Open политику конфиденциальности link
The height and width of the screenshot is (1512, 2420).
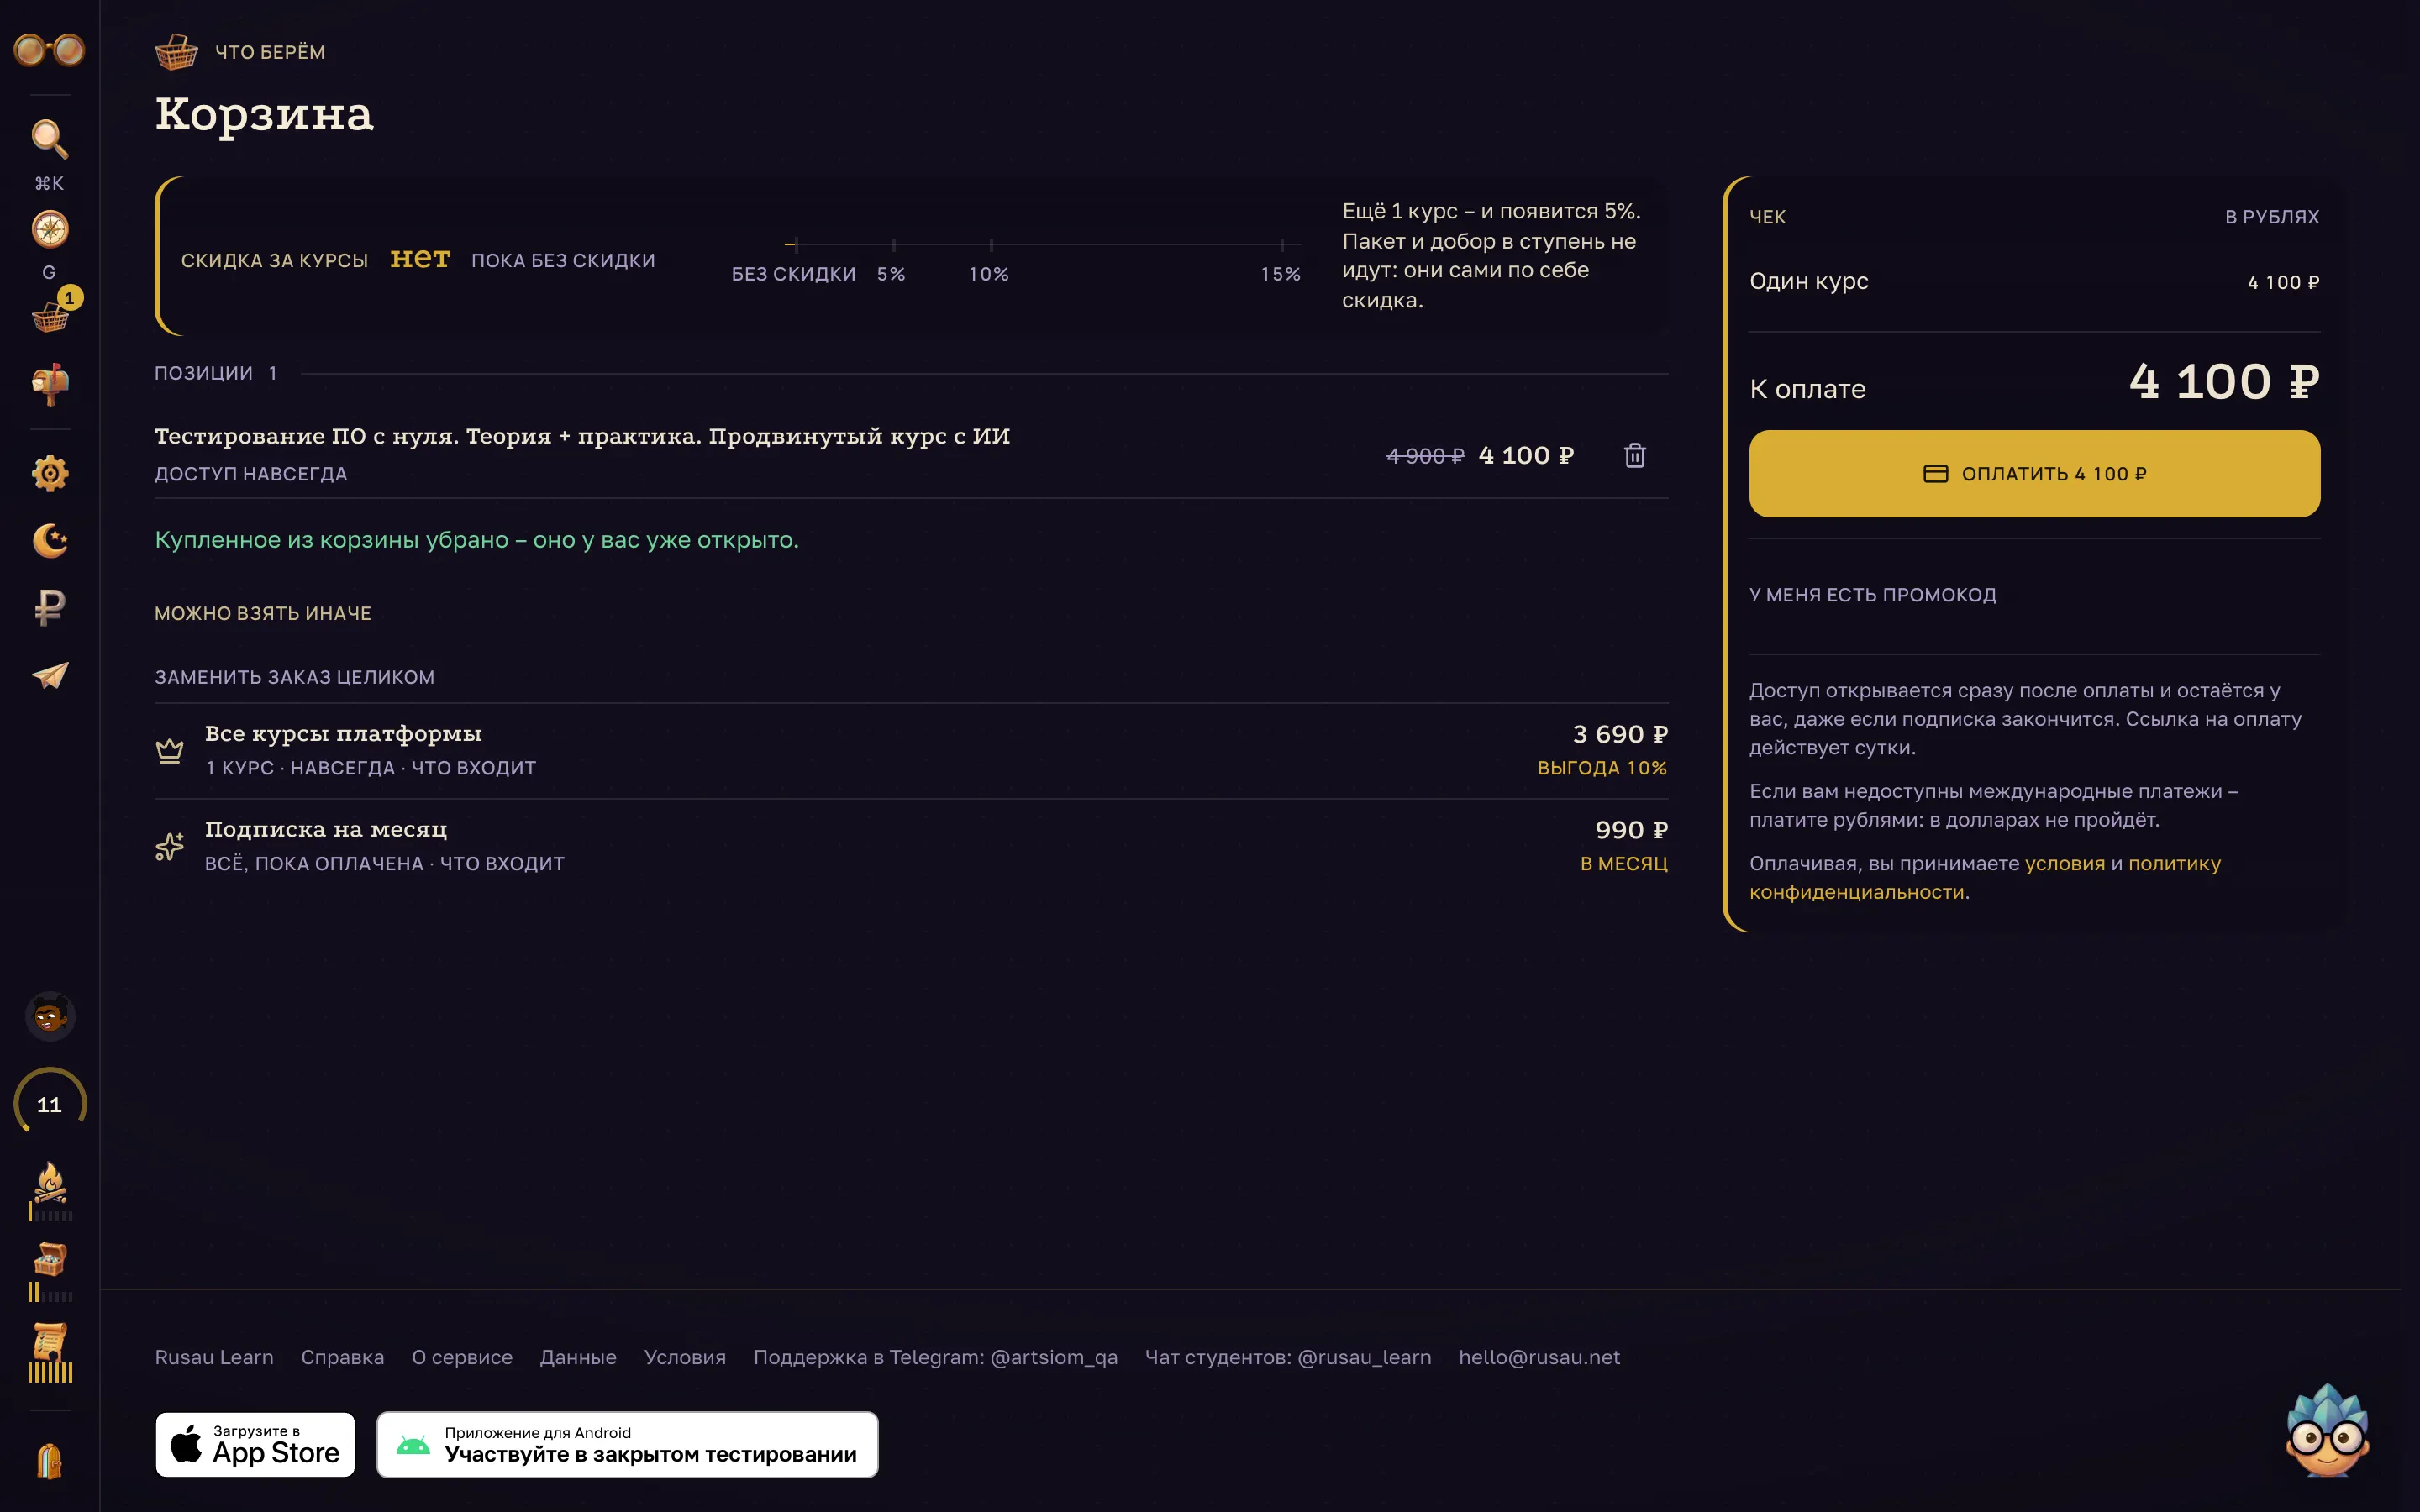[1984, 877]
